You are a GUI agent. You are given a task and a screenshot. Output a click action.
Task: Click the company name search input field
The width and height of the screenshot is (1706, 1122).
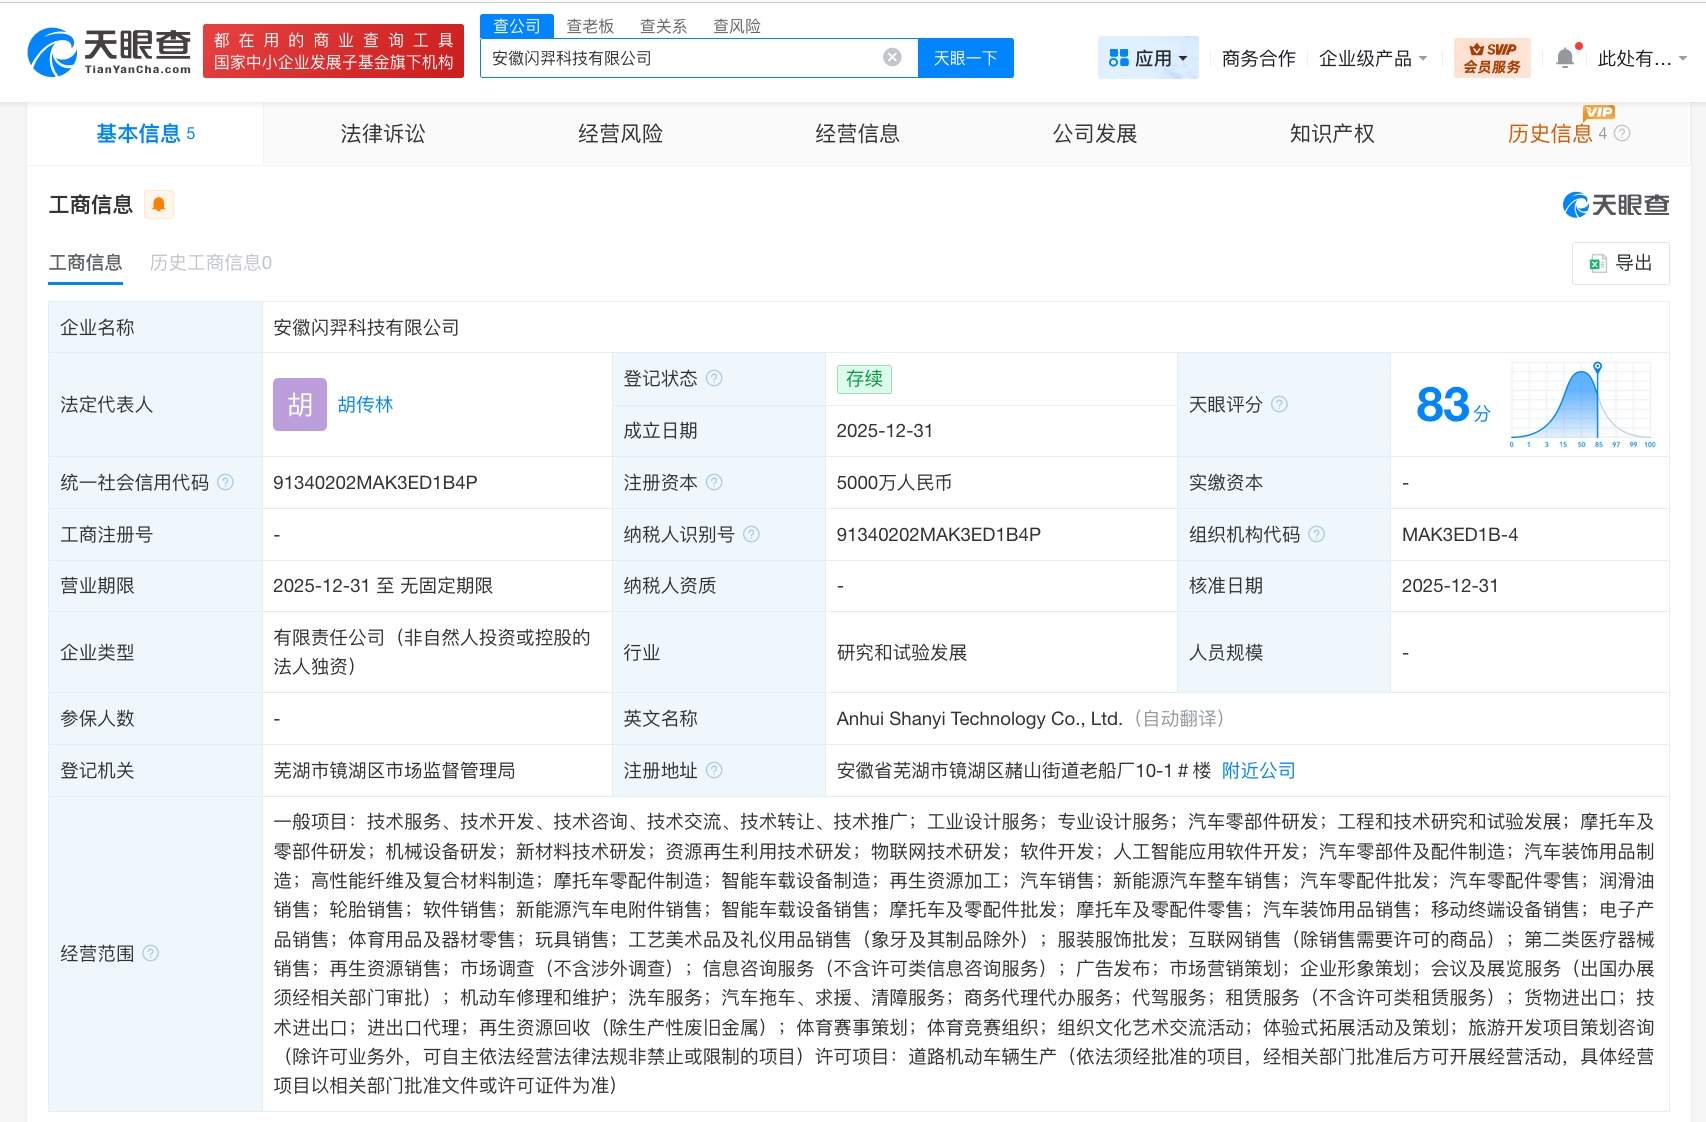coord(690,57)
